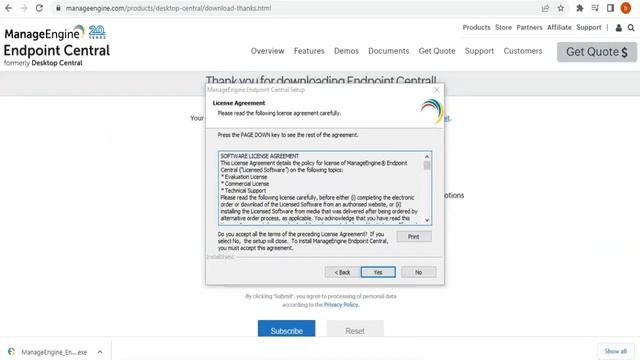Accept license by clicking Yes
Screen dimensions: 640x360
[x=378, y=272]
